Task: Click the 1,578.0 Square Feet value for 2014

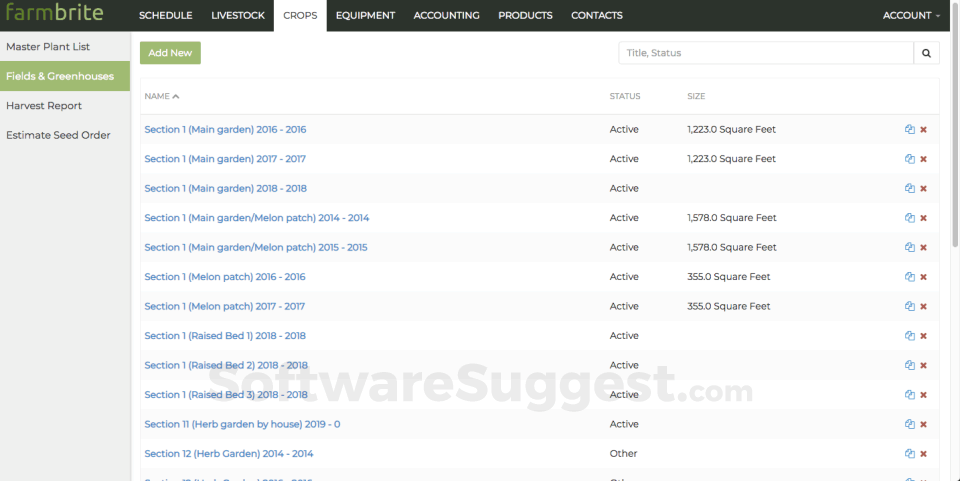Action: point(732,218)
